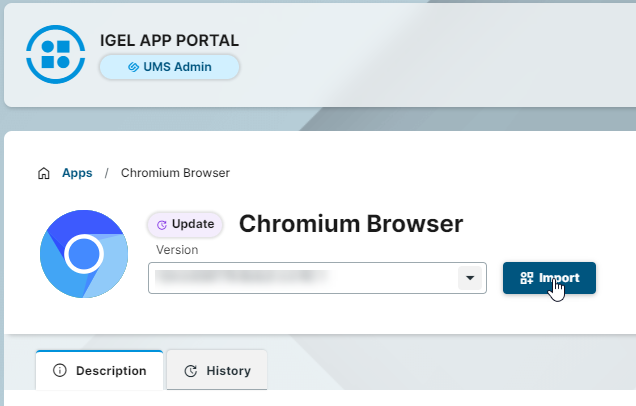636x406 pixels.
Task: Switch to the Description tab
Action: [99, 370]
